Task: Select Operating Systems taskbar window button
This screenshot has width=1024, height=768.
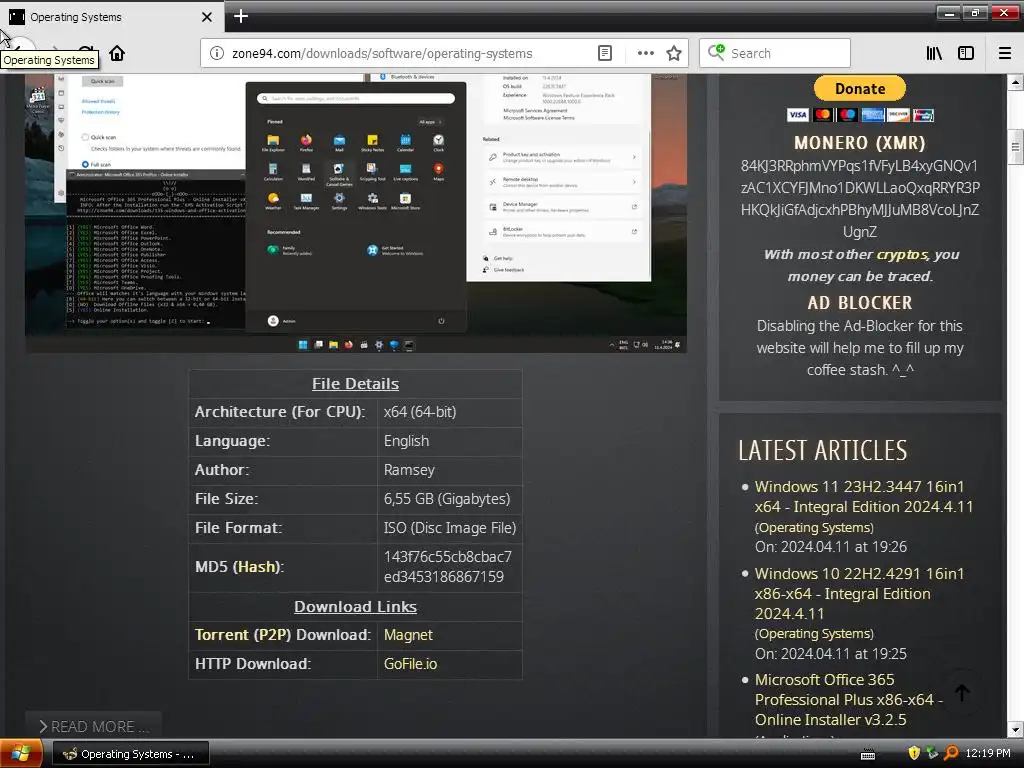Action: click(x=130, y=754)
